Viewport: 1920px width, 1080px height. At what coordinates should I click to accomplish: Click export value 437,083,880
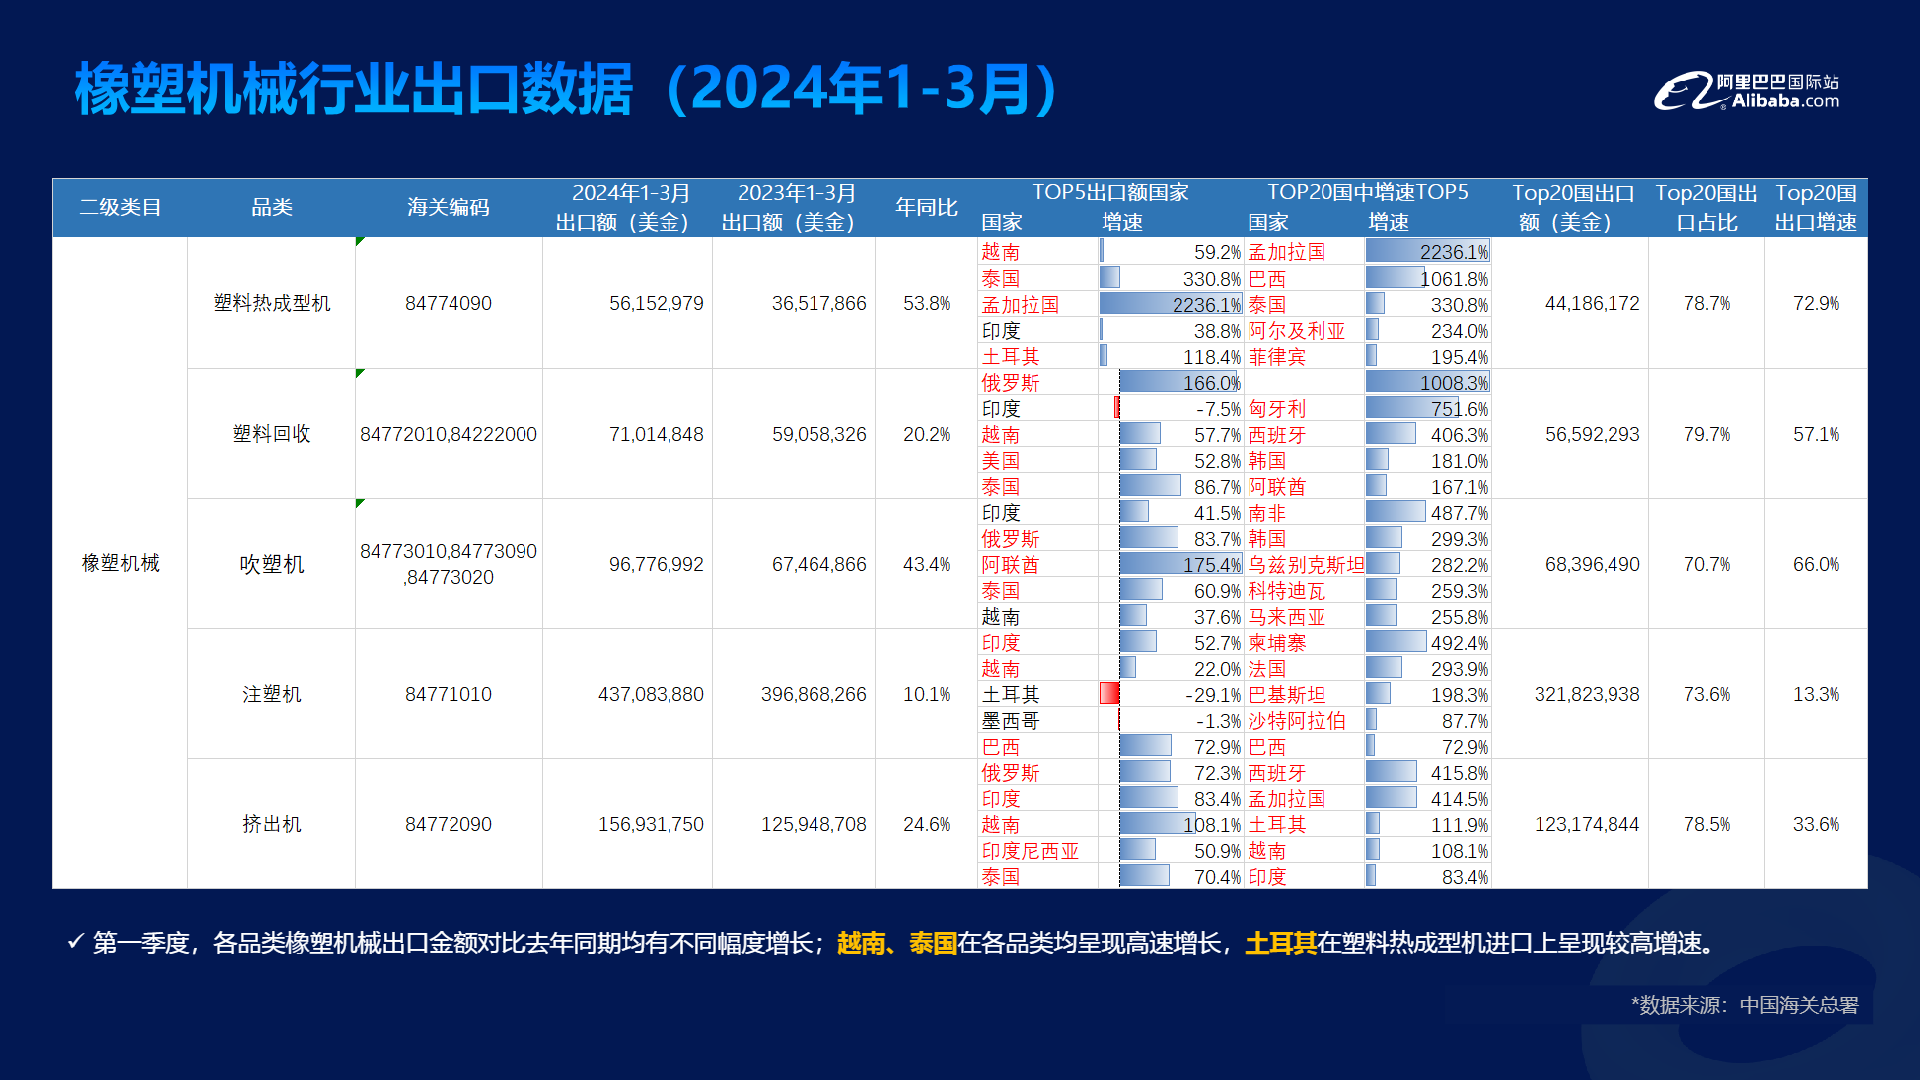[651, 694]
